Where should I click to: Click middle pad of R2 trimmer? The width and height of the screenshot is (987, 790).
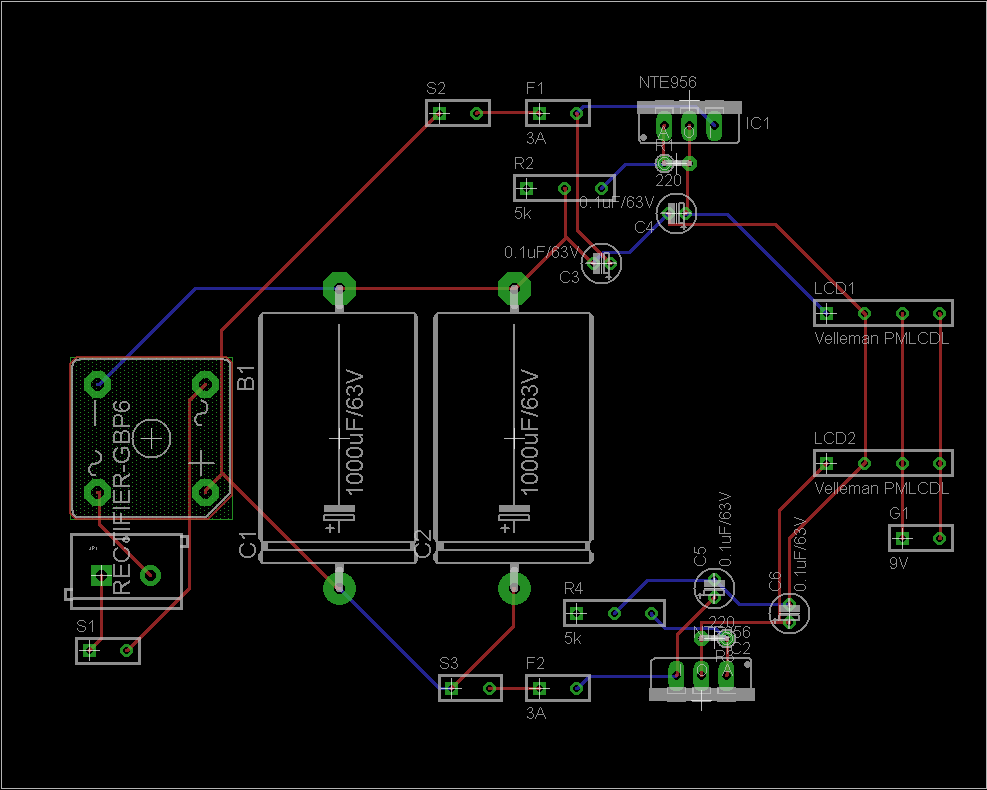tap(565, 188)
